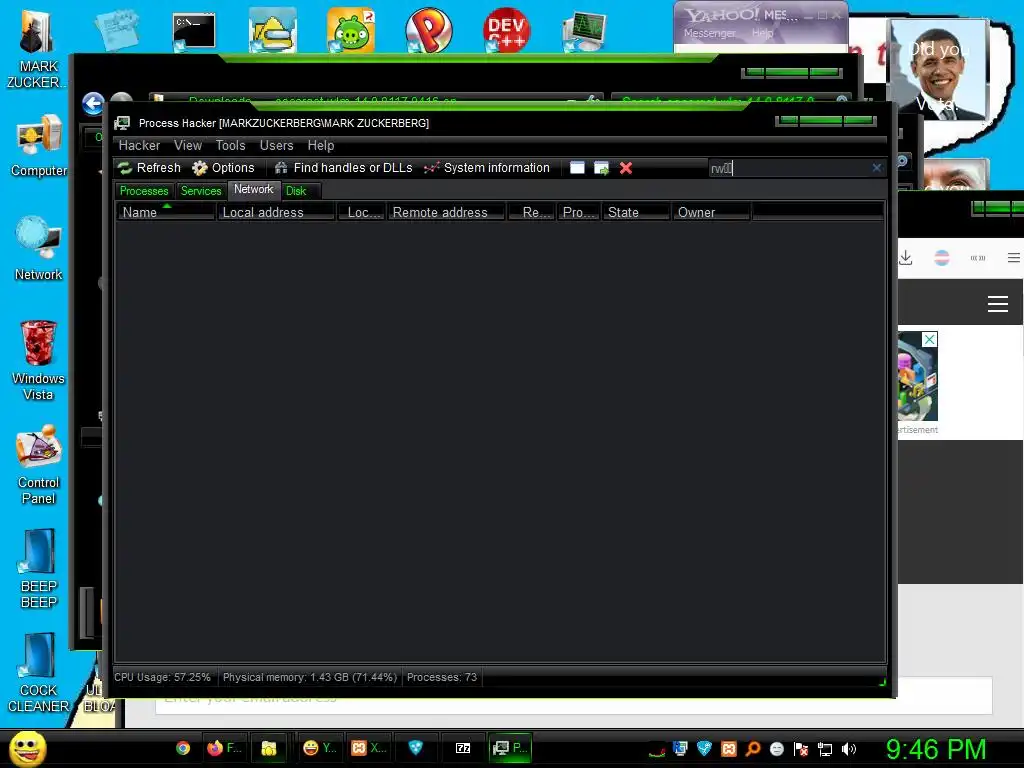Sort by the Owner column header
This screenshot has width=1024, height=768.
pos(711,212)
